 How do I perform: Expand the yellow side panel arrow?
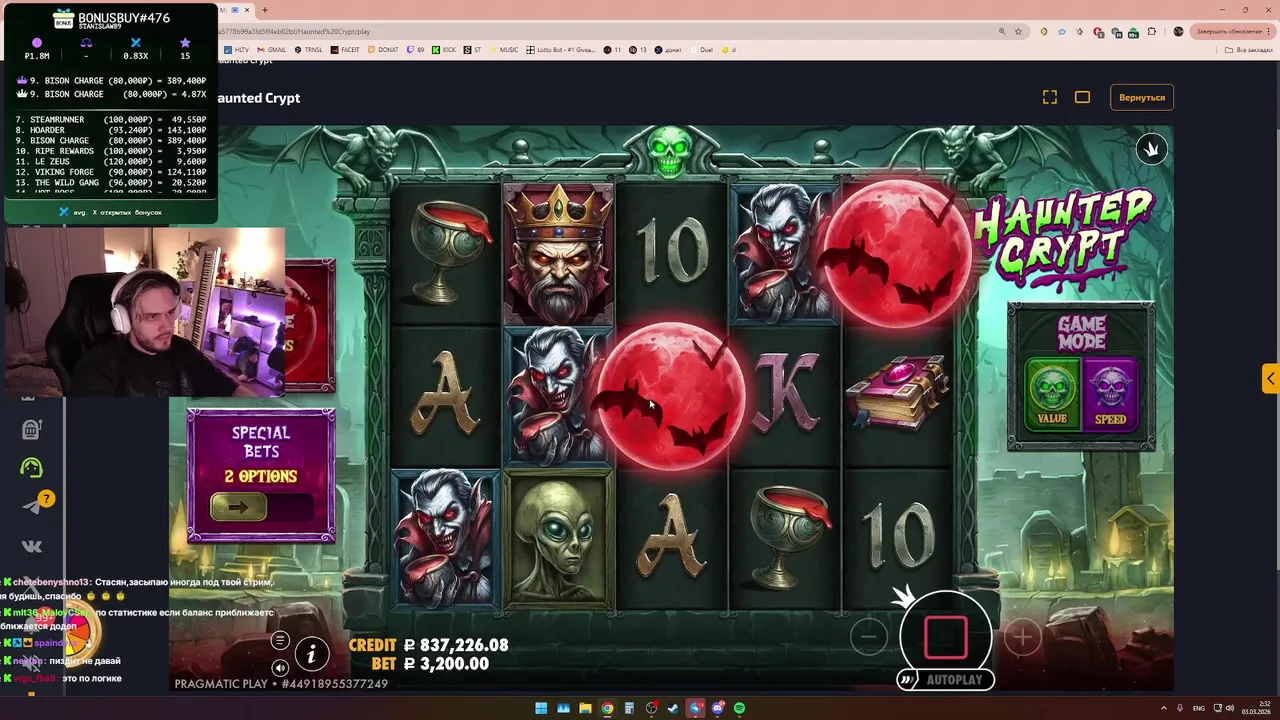coord(1270,379)
